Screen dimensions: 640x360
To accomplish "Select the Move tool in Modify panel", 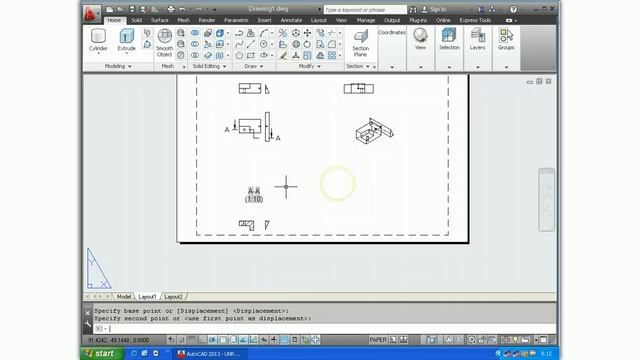I will pyautogui.click(x=307, y=33).
